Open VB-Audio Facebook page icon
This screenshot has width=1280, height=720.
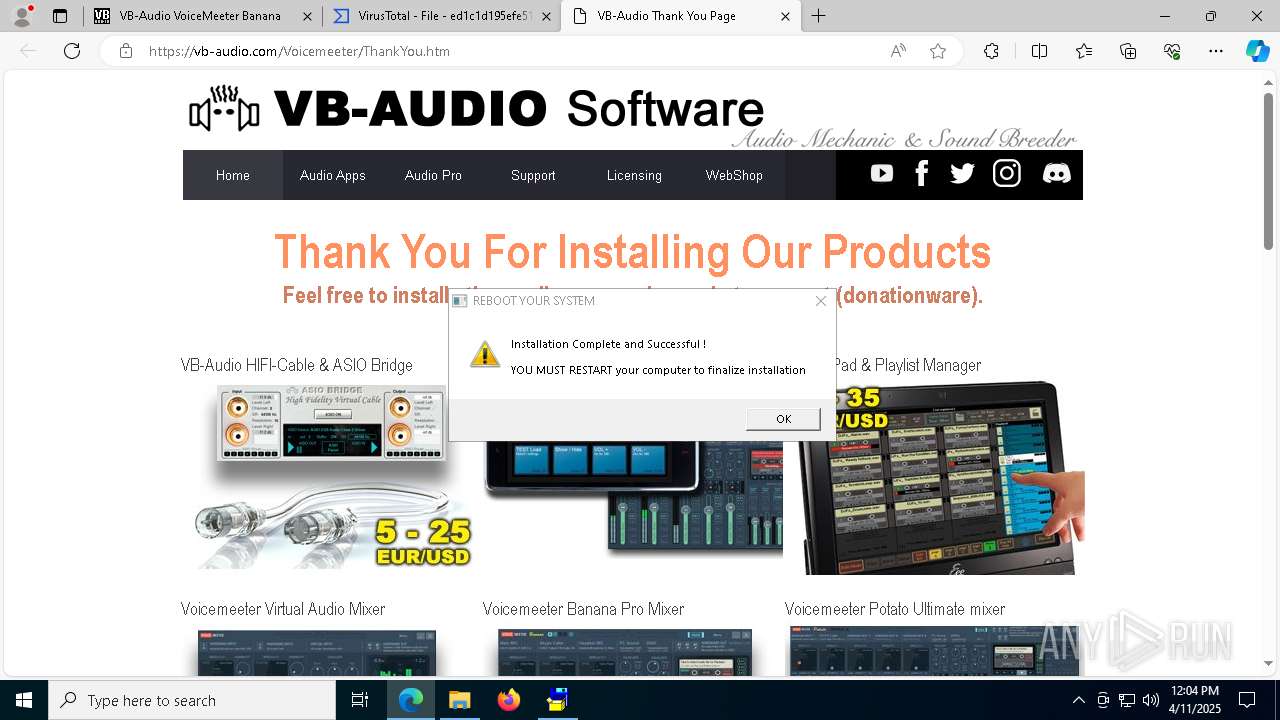(x=922, y=174)
